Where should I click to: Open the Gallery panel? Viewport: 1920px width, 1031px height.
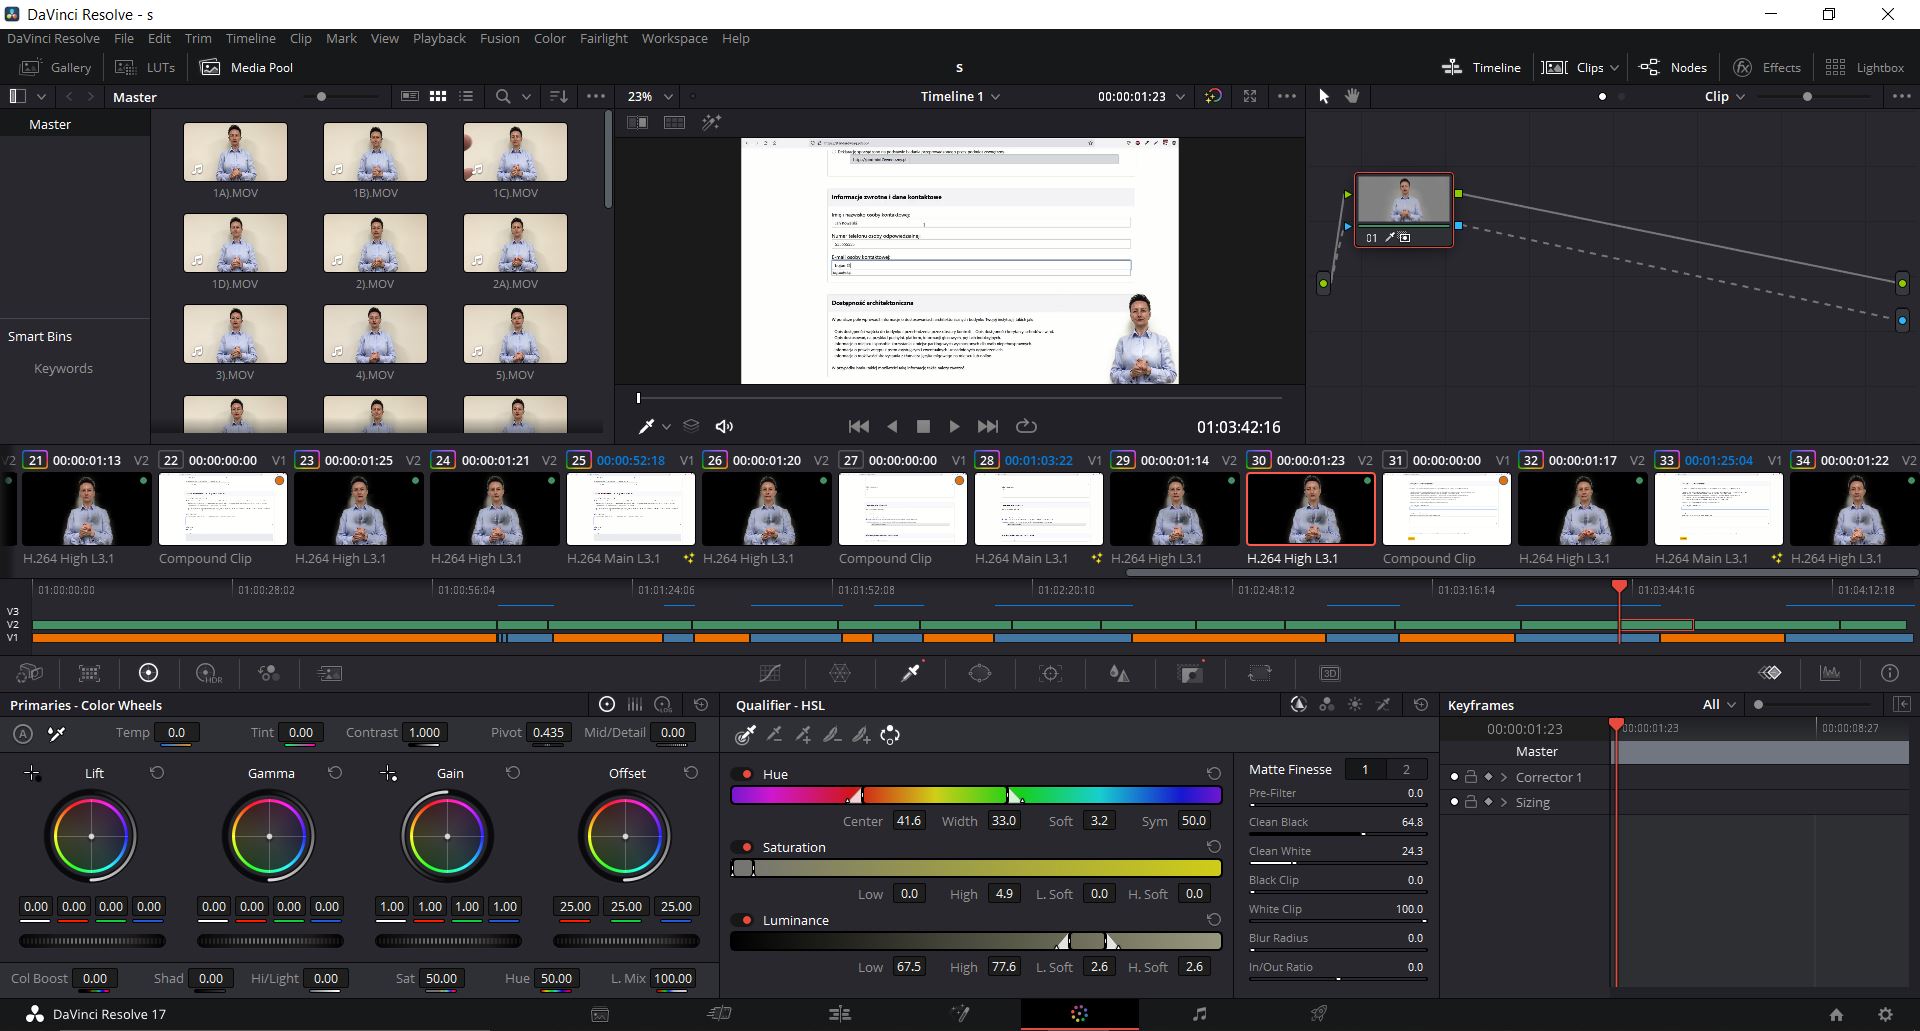(56, 67)
